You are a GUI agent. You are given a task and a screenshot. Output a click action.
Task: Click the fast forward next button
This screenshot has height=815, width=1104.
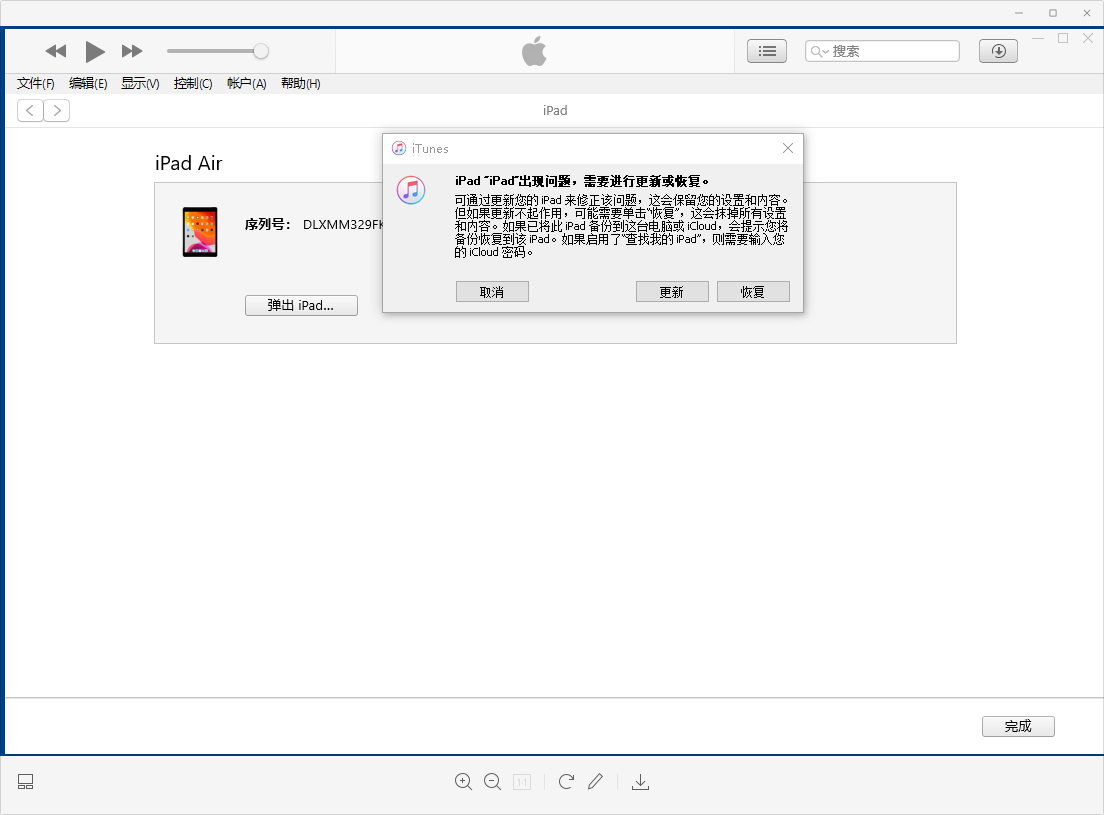click(x=132, y=51)
